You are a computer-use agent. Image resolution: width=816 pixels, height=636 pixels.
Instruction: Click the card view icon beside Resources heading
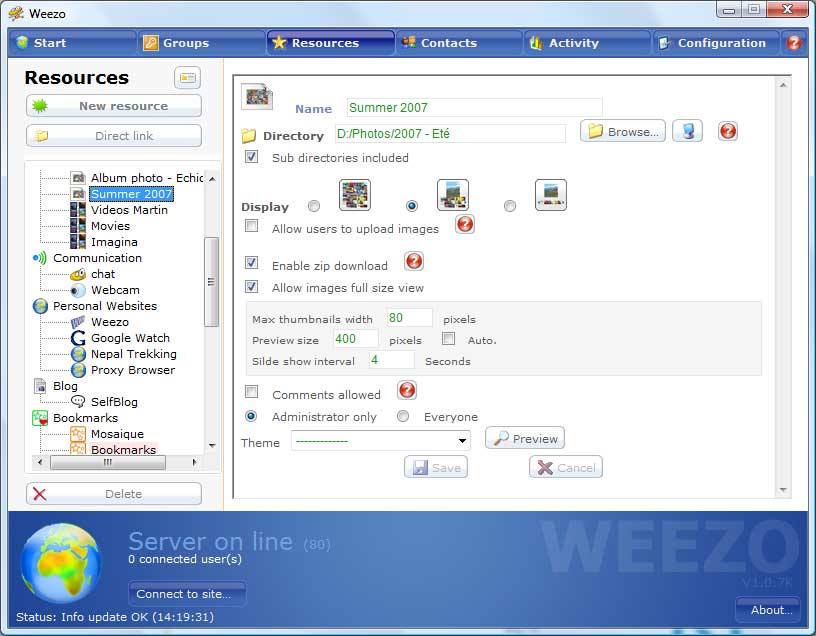187,78
